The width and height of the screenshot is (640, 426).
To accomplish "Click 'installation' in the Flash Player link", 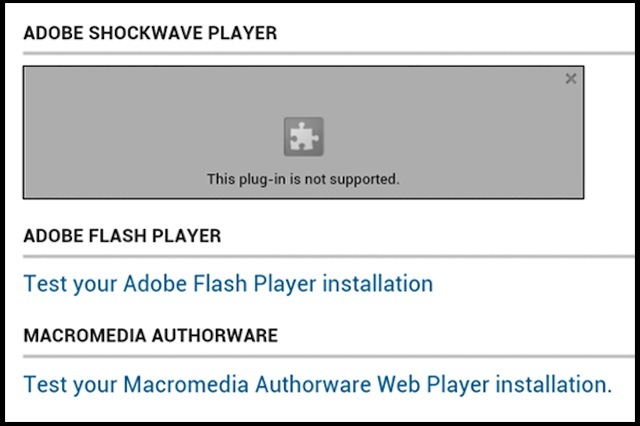I will point(378,284).
